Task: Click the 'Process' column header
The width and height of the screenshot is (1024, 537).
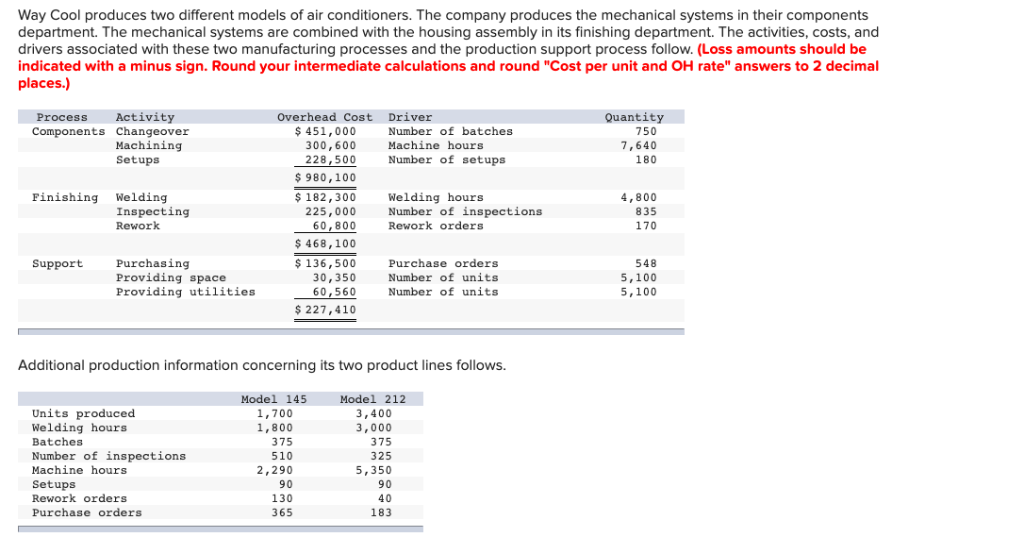Action: pos(62,117)
